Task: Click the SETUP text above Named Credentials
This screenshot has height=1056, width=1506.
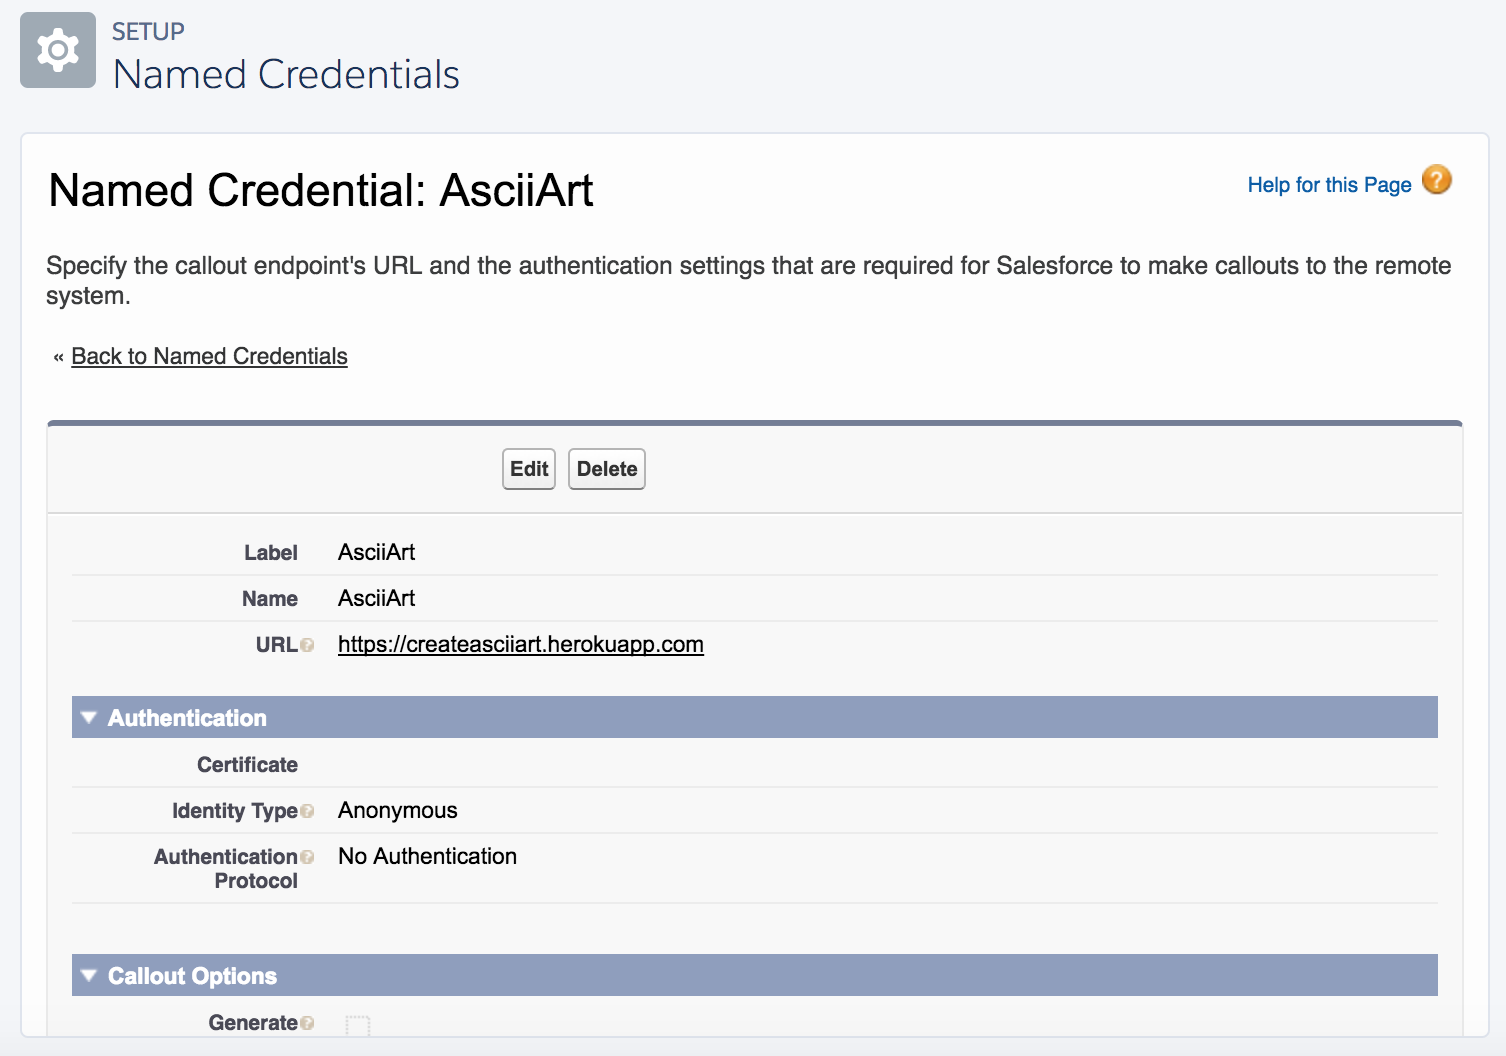Action: (x=148, y=32)
